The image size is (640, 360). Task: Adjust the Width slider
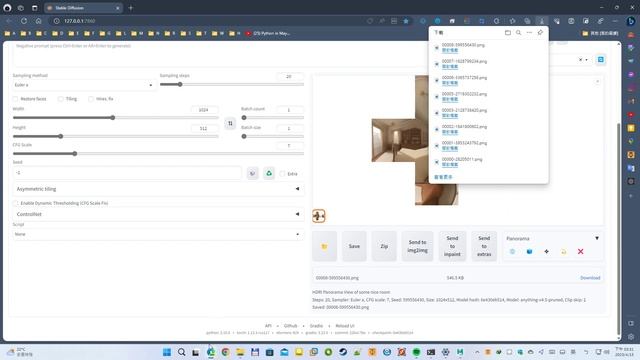(x=116, y=118)
